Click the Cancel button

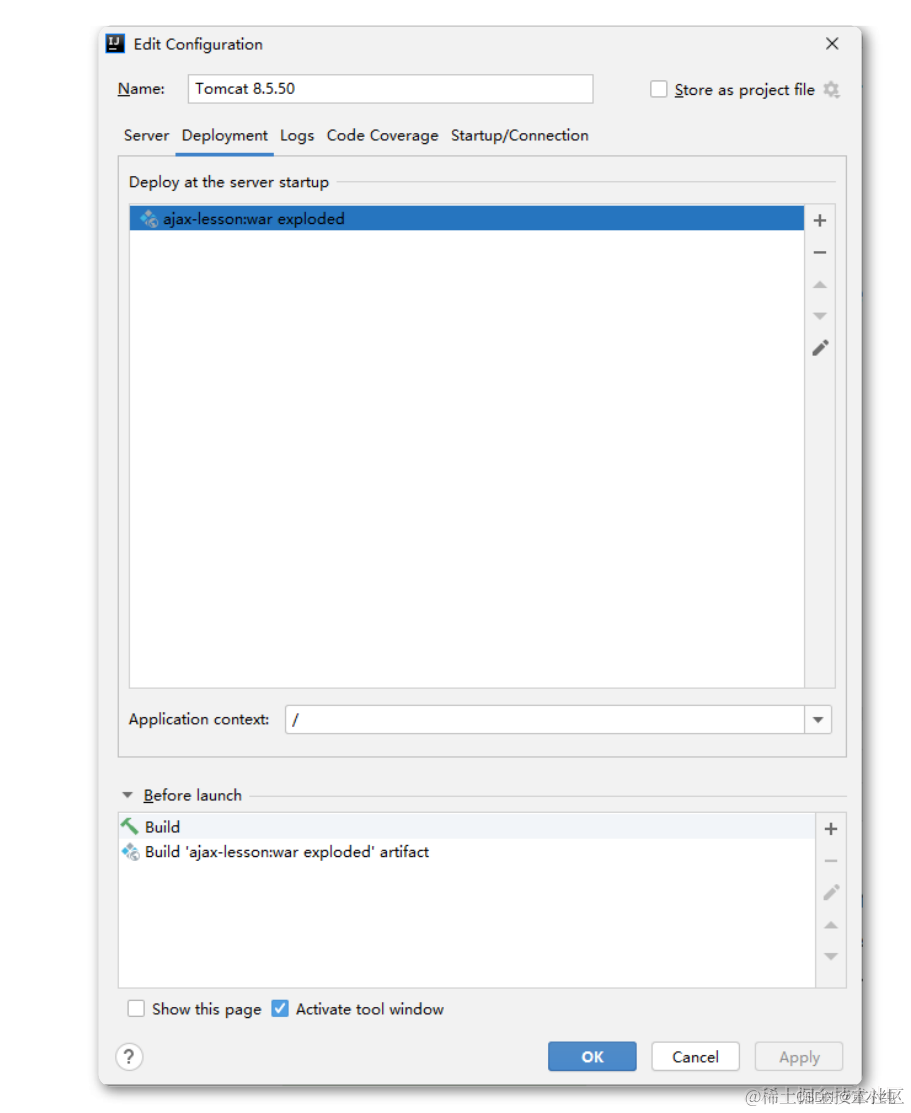(x=696, y=1057)
